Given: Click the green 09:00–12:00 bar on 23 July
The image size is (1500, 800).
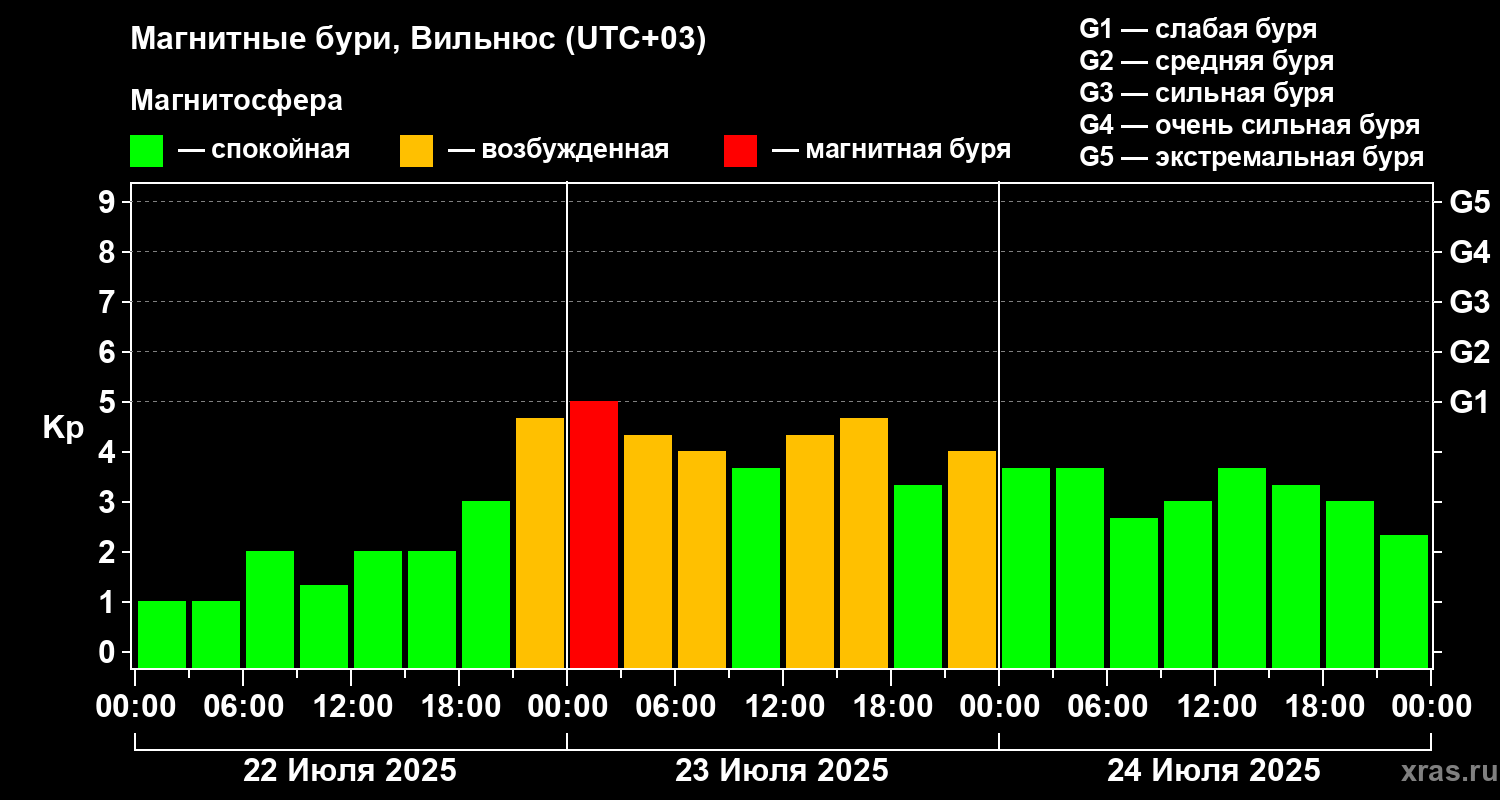Looking at the screenshot, I should pos(756,568).
